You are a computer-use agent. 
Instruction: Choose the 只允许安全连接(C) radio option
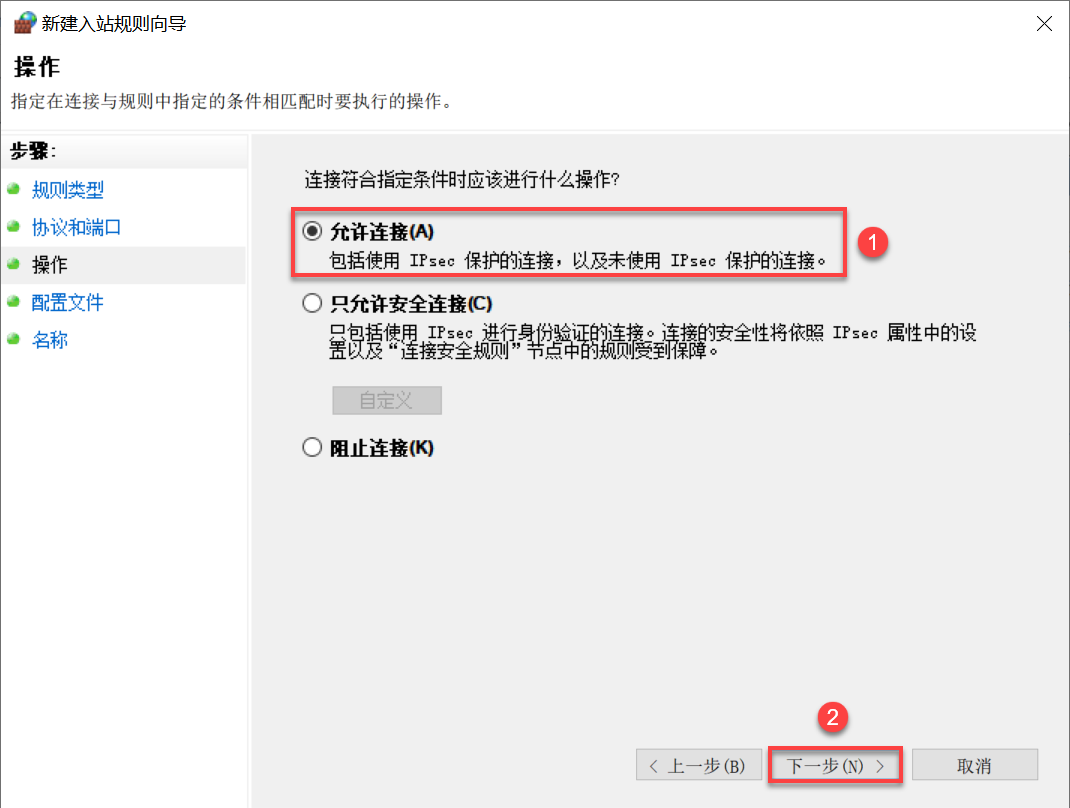[x=312, y=303]
